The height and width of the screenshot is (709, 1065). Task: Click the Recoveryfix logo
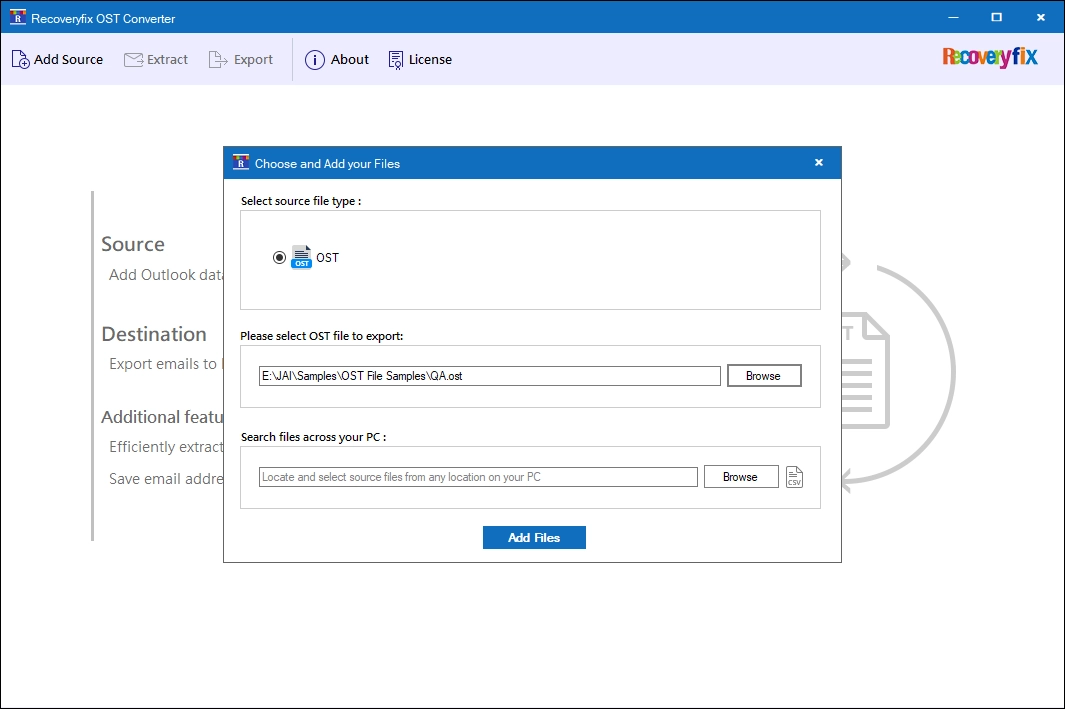(x=990, y=57)
